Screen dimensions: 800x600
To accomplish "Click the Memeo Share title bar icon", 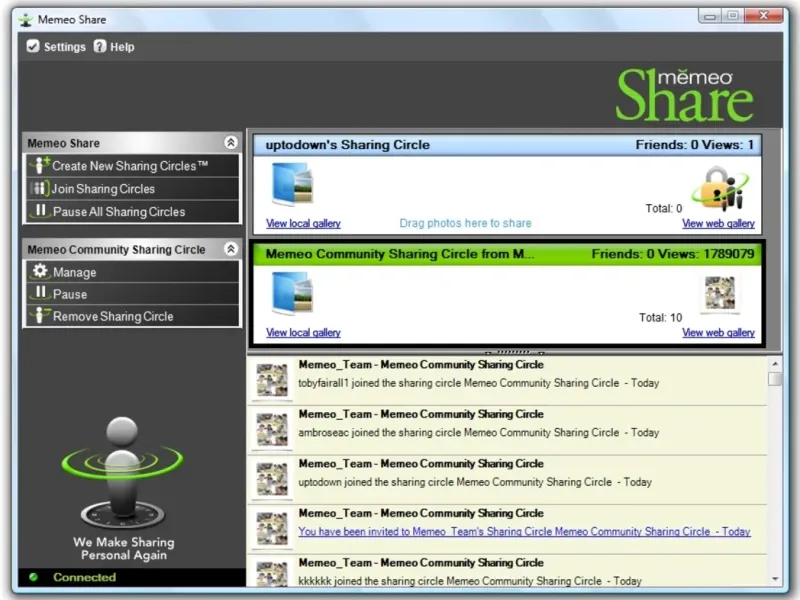I will pos(26,20).
